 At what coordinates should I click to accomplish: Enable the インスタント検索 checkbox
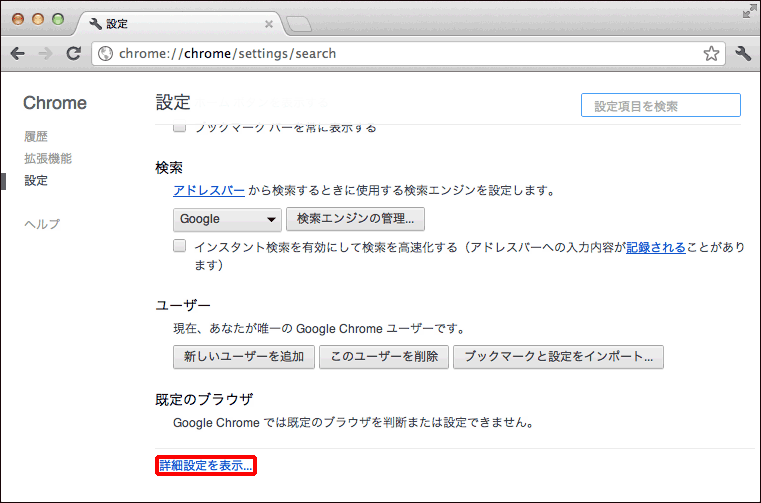[180, 246]
